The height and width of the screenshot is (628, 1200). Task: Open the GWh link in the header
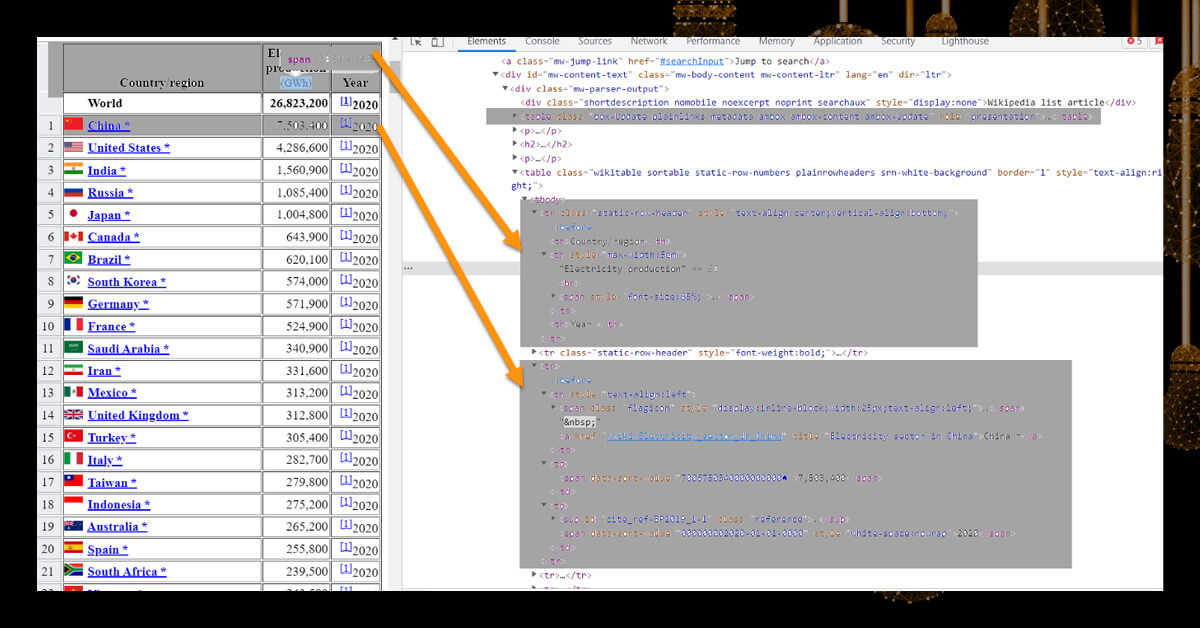[x=295, y=82]
